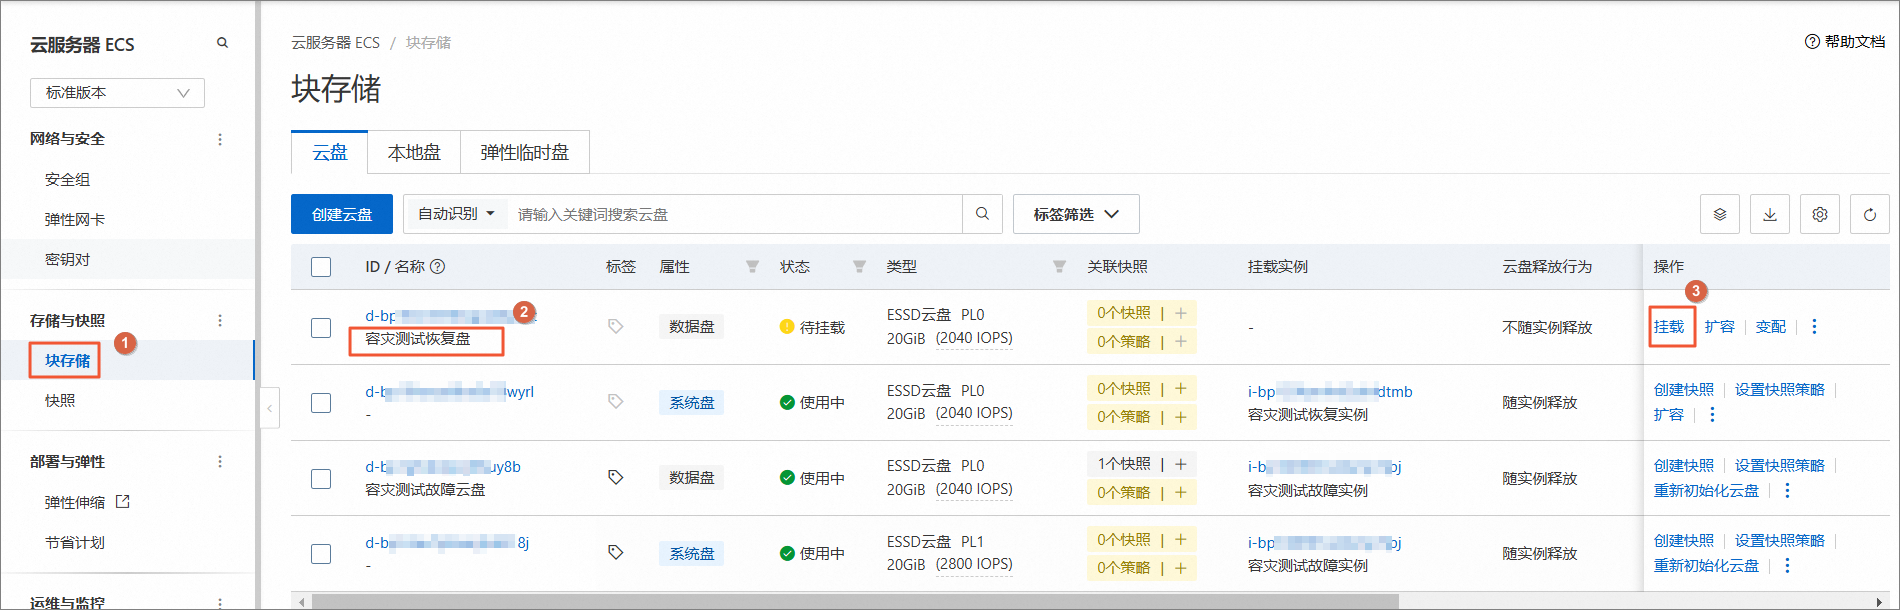Open the 状态 column filter
1900x610 pixels.
(859, 266)
